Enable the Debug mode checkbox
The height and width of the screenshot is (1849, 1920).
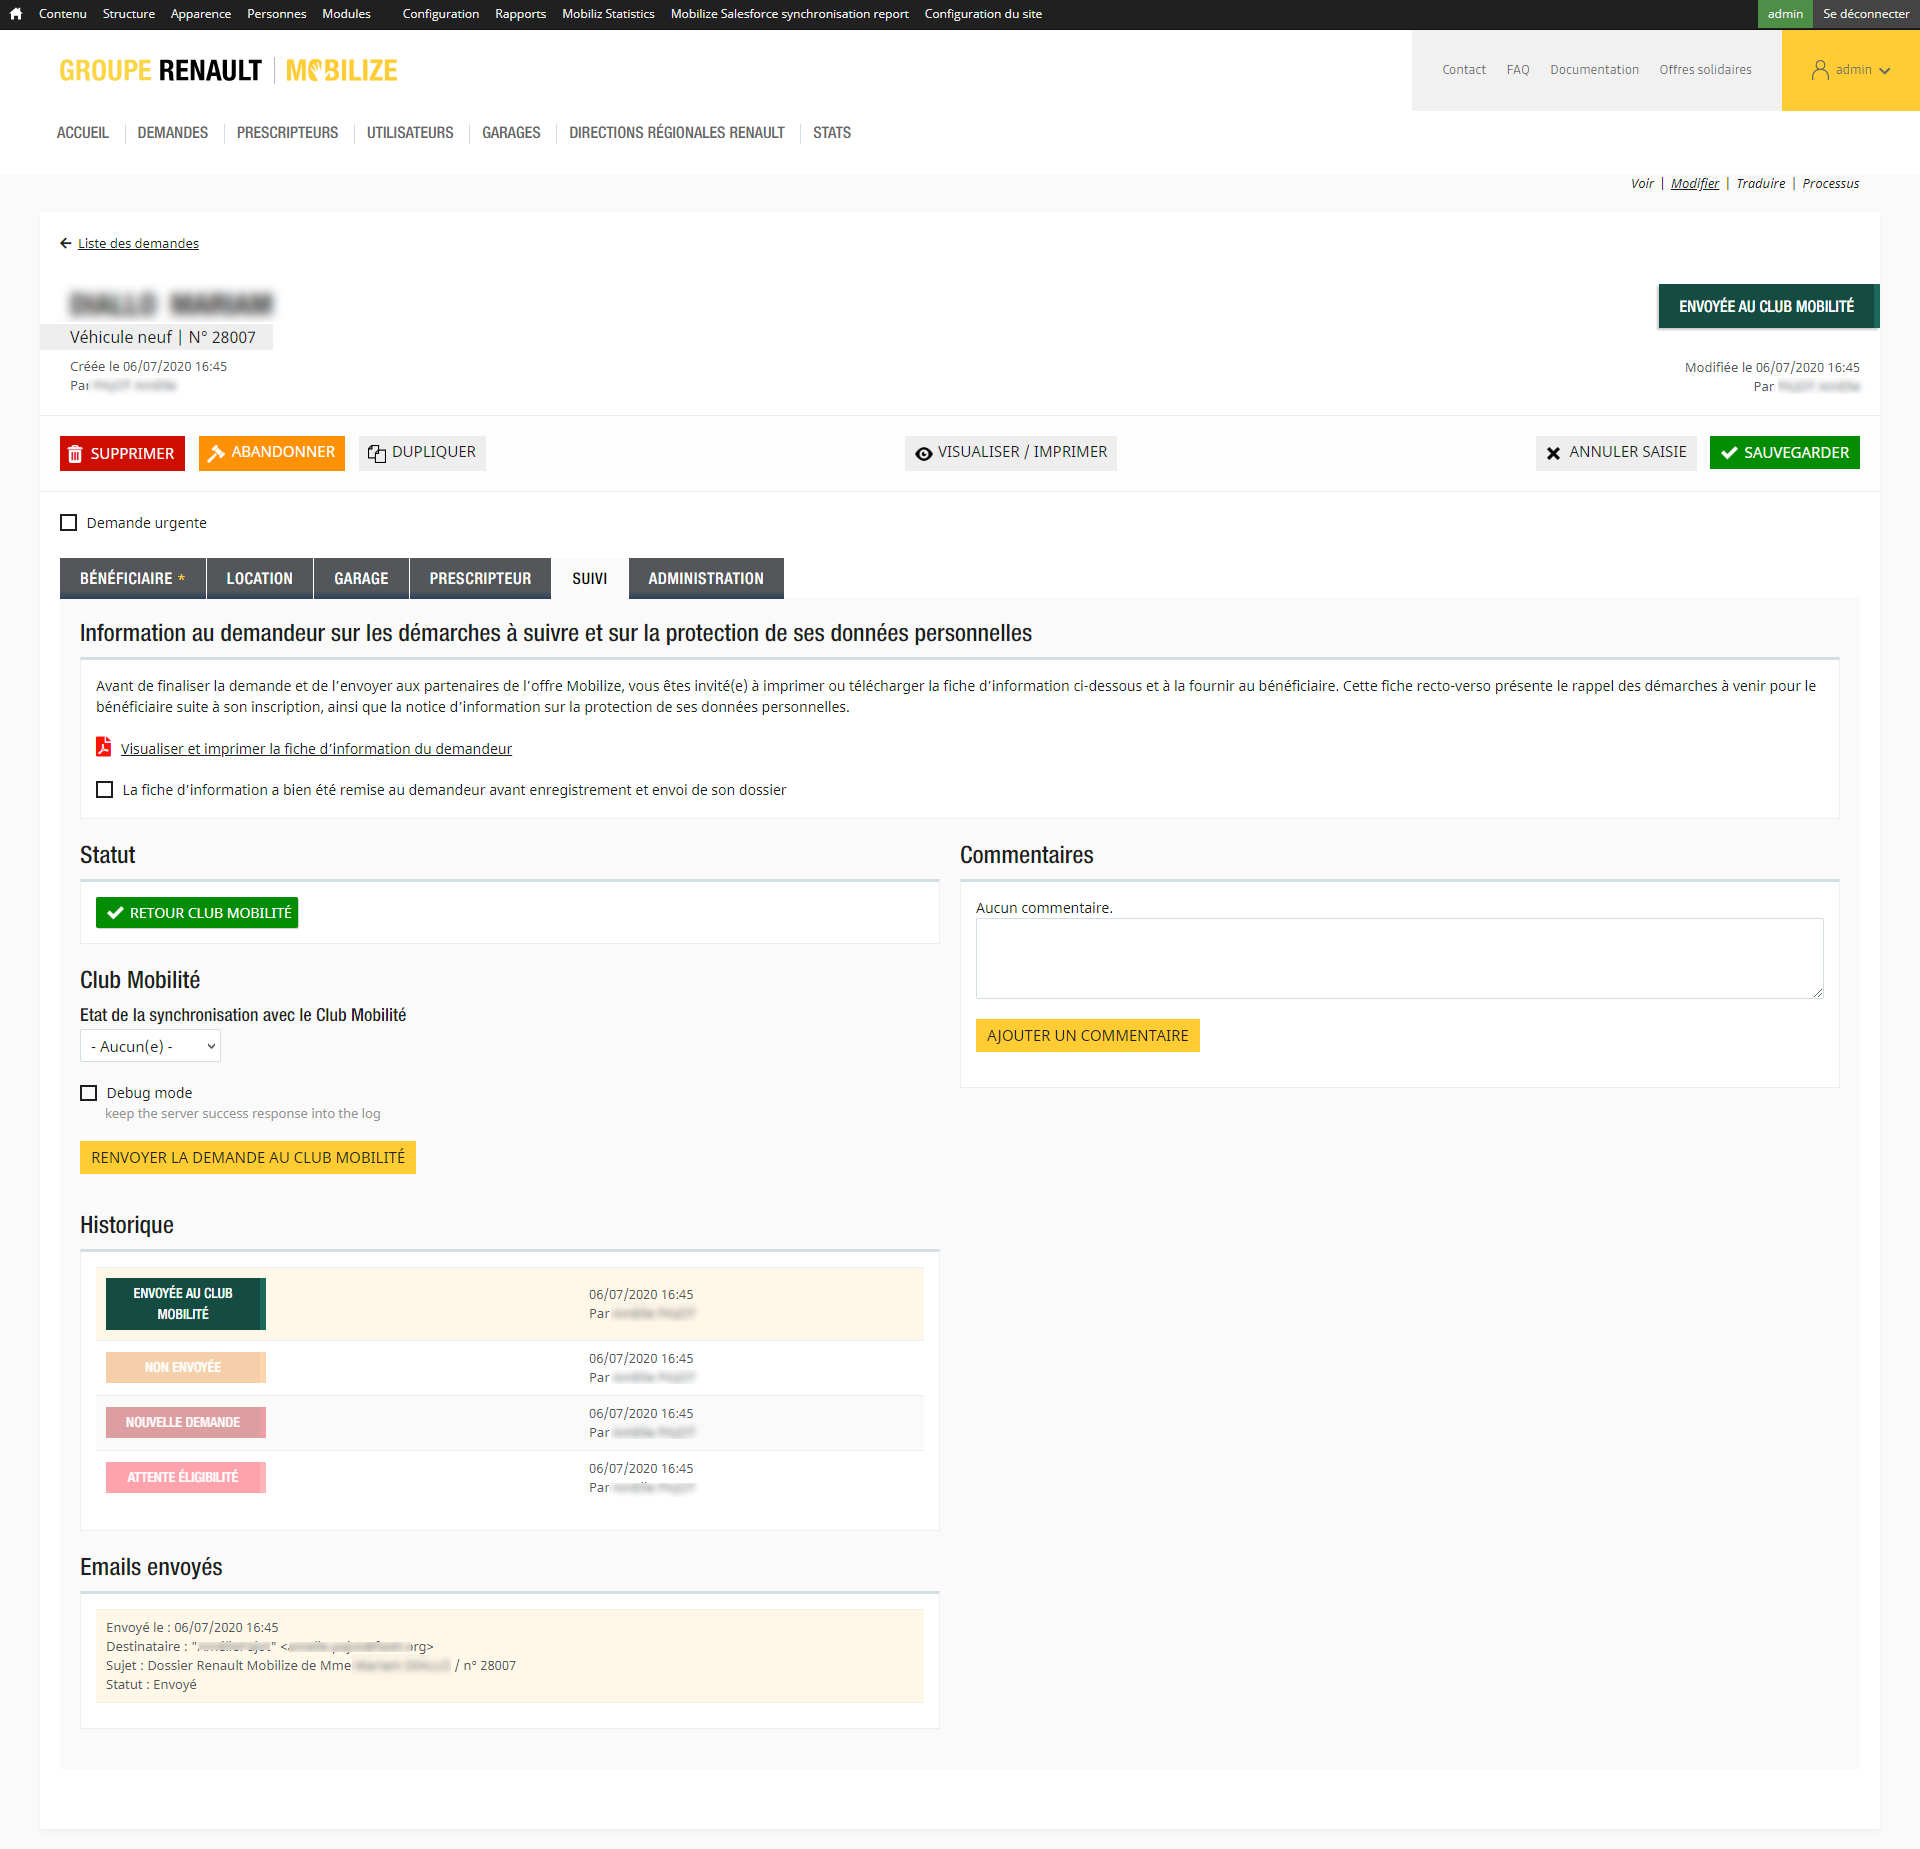pos(89,1093)
